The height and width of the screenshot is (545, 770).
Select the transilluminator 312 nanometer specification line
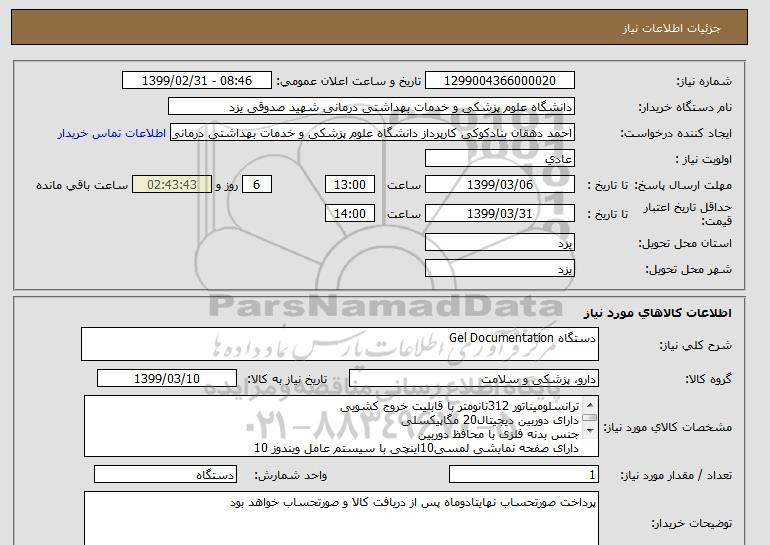click(460, 407)
